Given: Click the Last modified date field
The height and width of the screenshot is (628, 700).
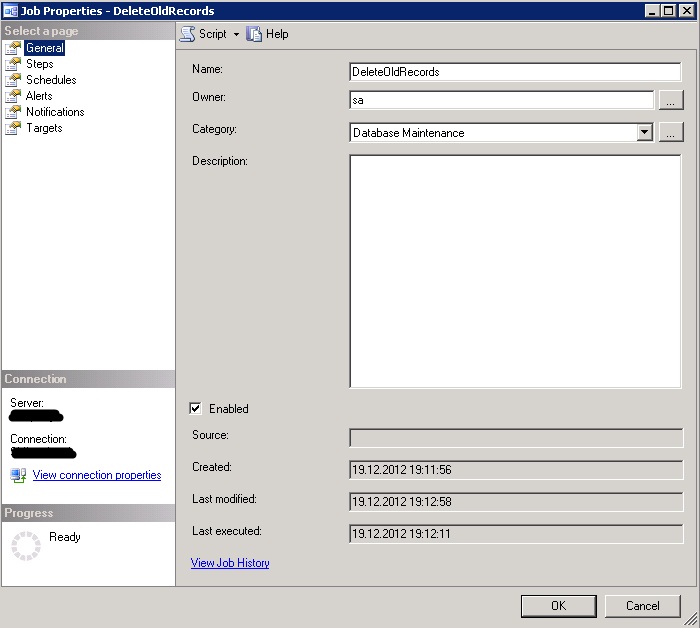Looking at the screenshot, I should pos(516,502).
